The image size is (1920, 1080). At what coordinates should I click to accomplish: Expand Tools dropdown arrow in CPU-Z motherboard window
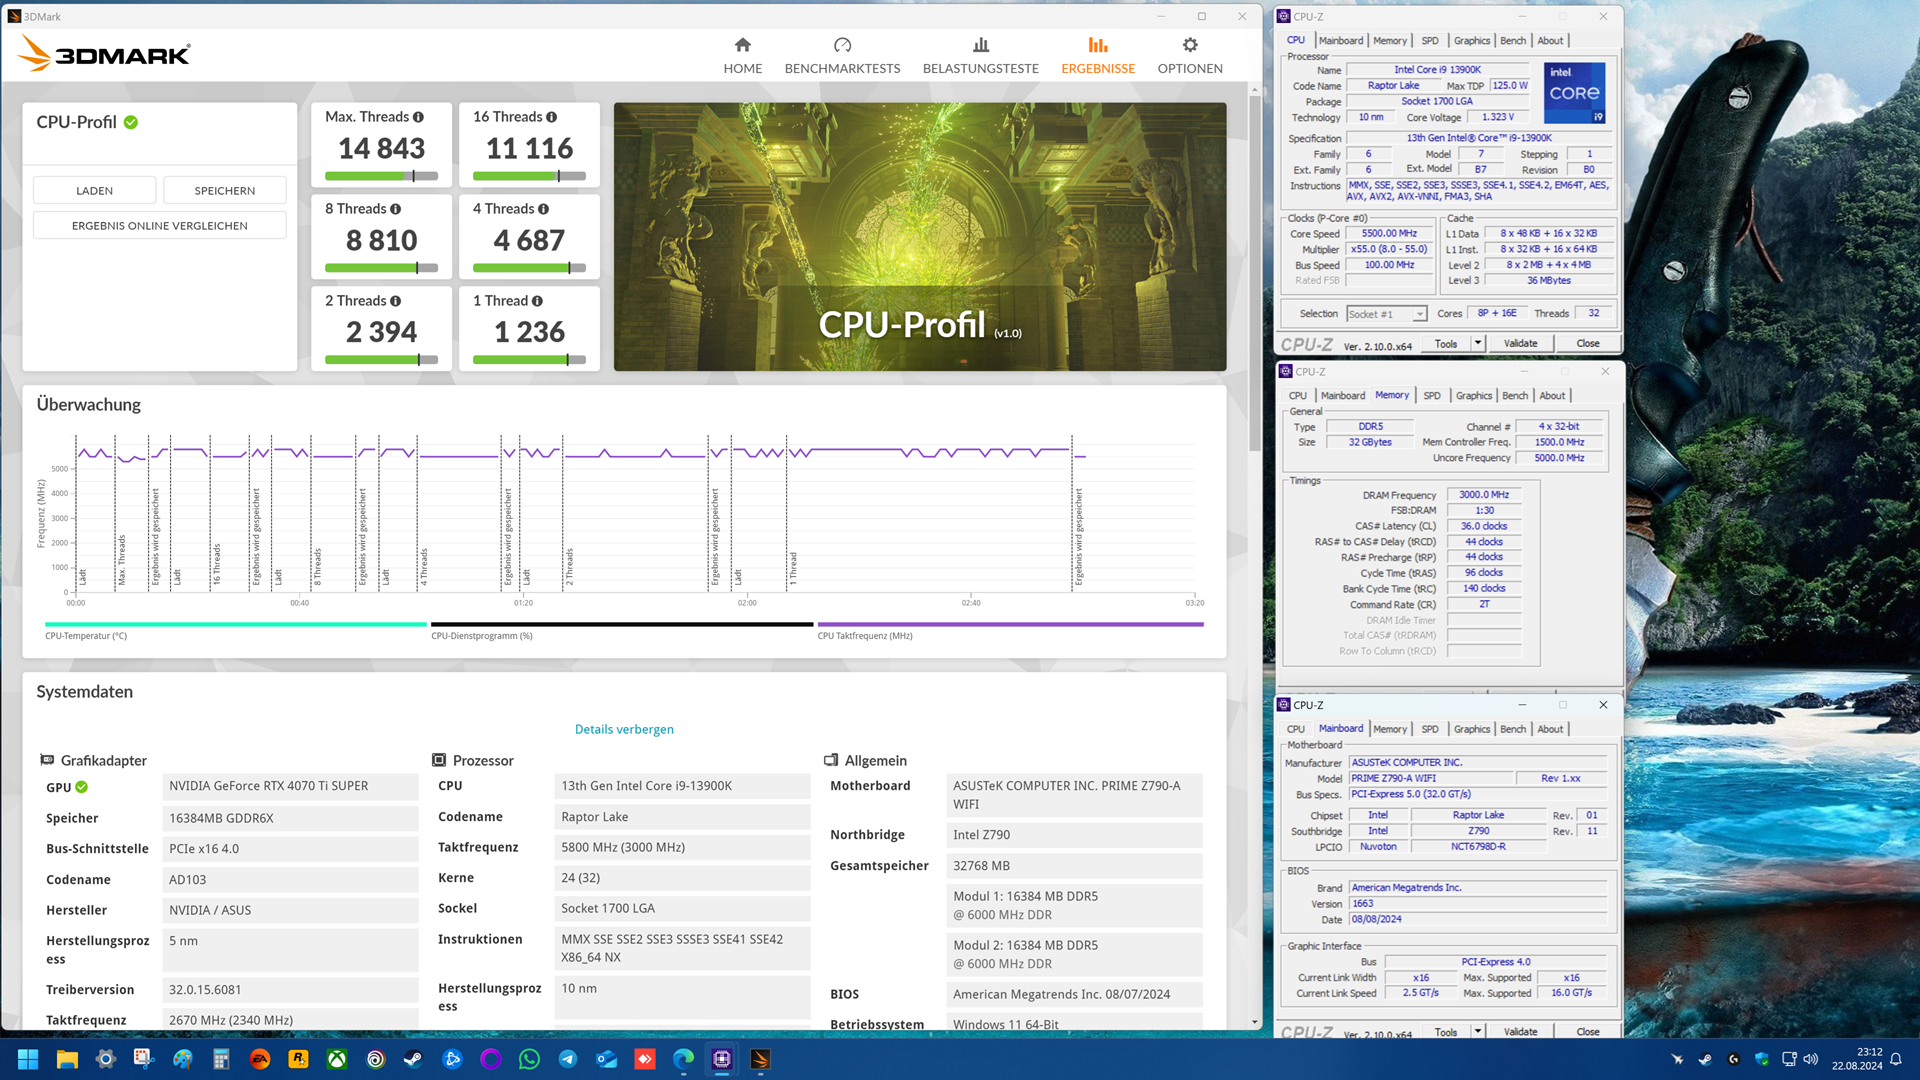tap(1478, 1031)
